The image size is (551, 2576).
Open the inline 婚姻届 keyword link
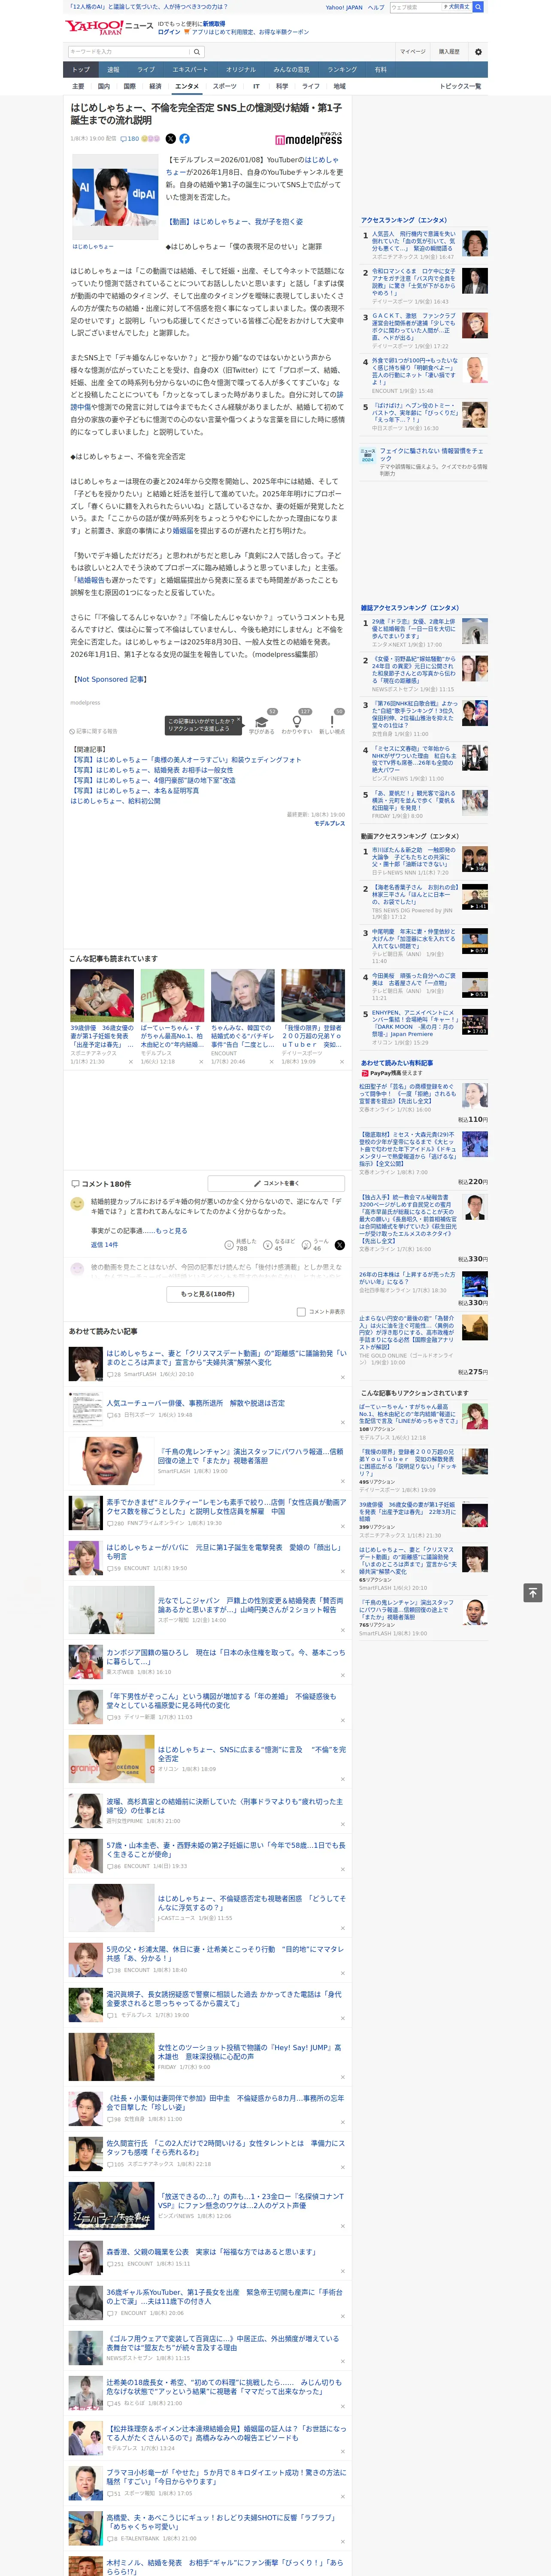click(x=183, y=531)
